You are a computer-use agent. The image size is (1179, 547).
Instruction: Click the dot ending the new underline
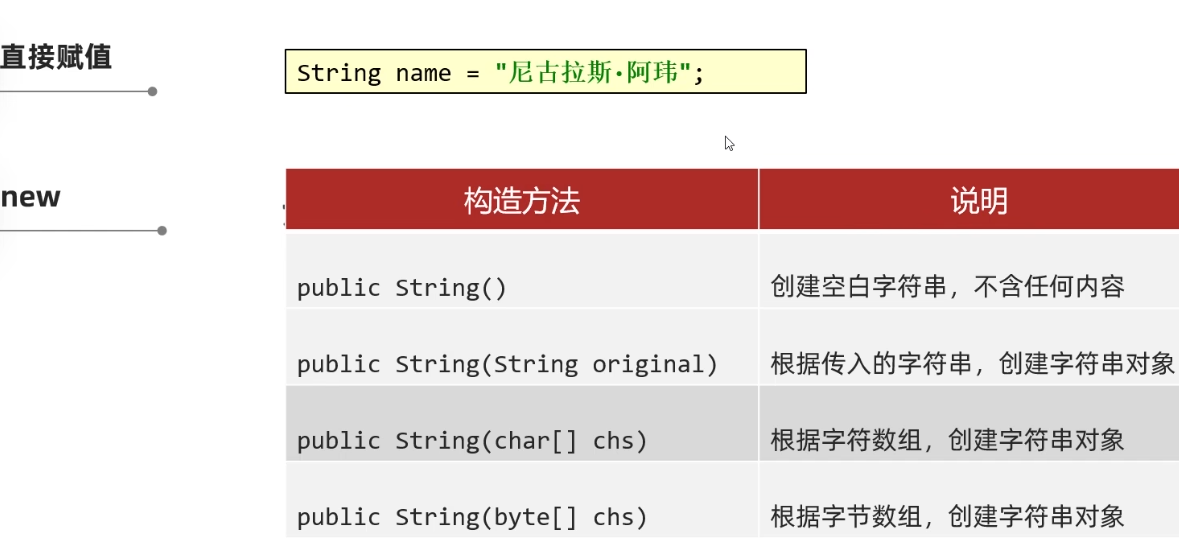coord(162,231)
